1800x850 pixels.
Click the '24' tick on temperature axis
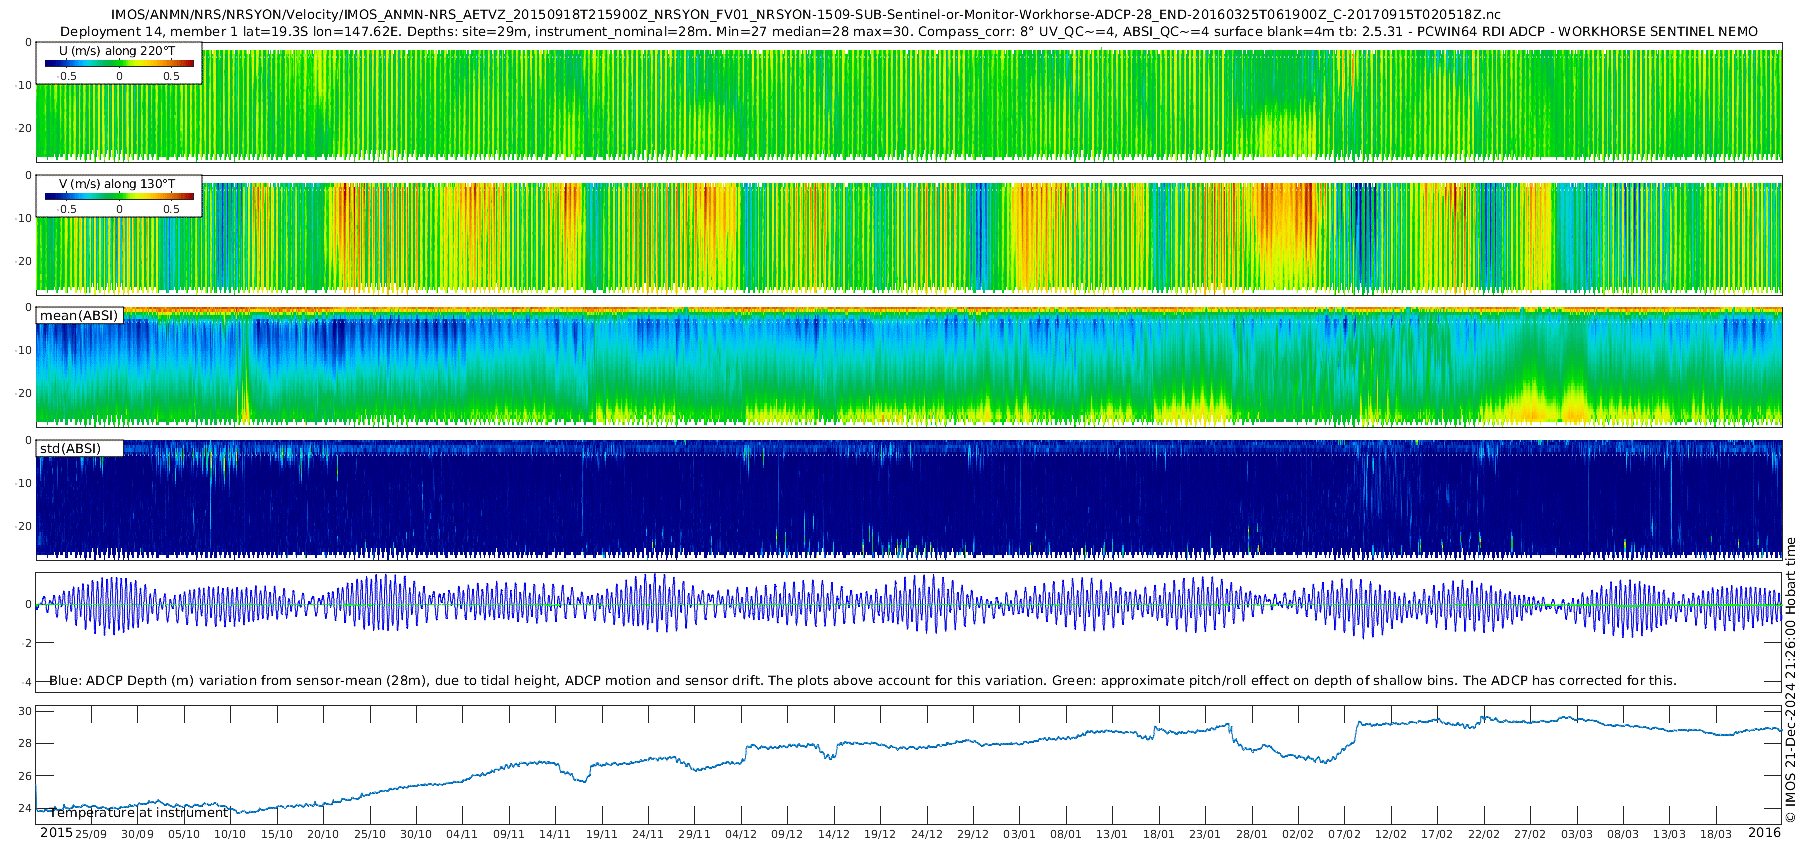[26, 808]
